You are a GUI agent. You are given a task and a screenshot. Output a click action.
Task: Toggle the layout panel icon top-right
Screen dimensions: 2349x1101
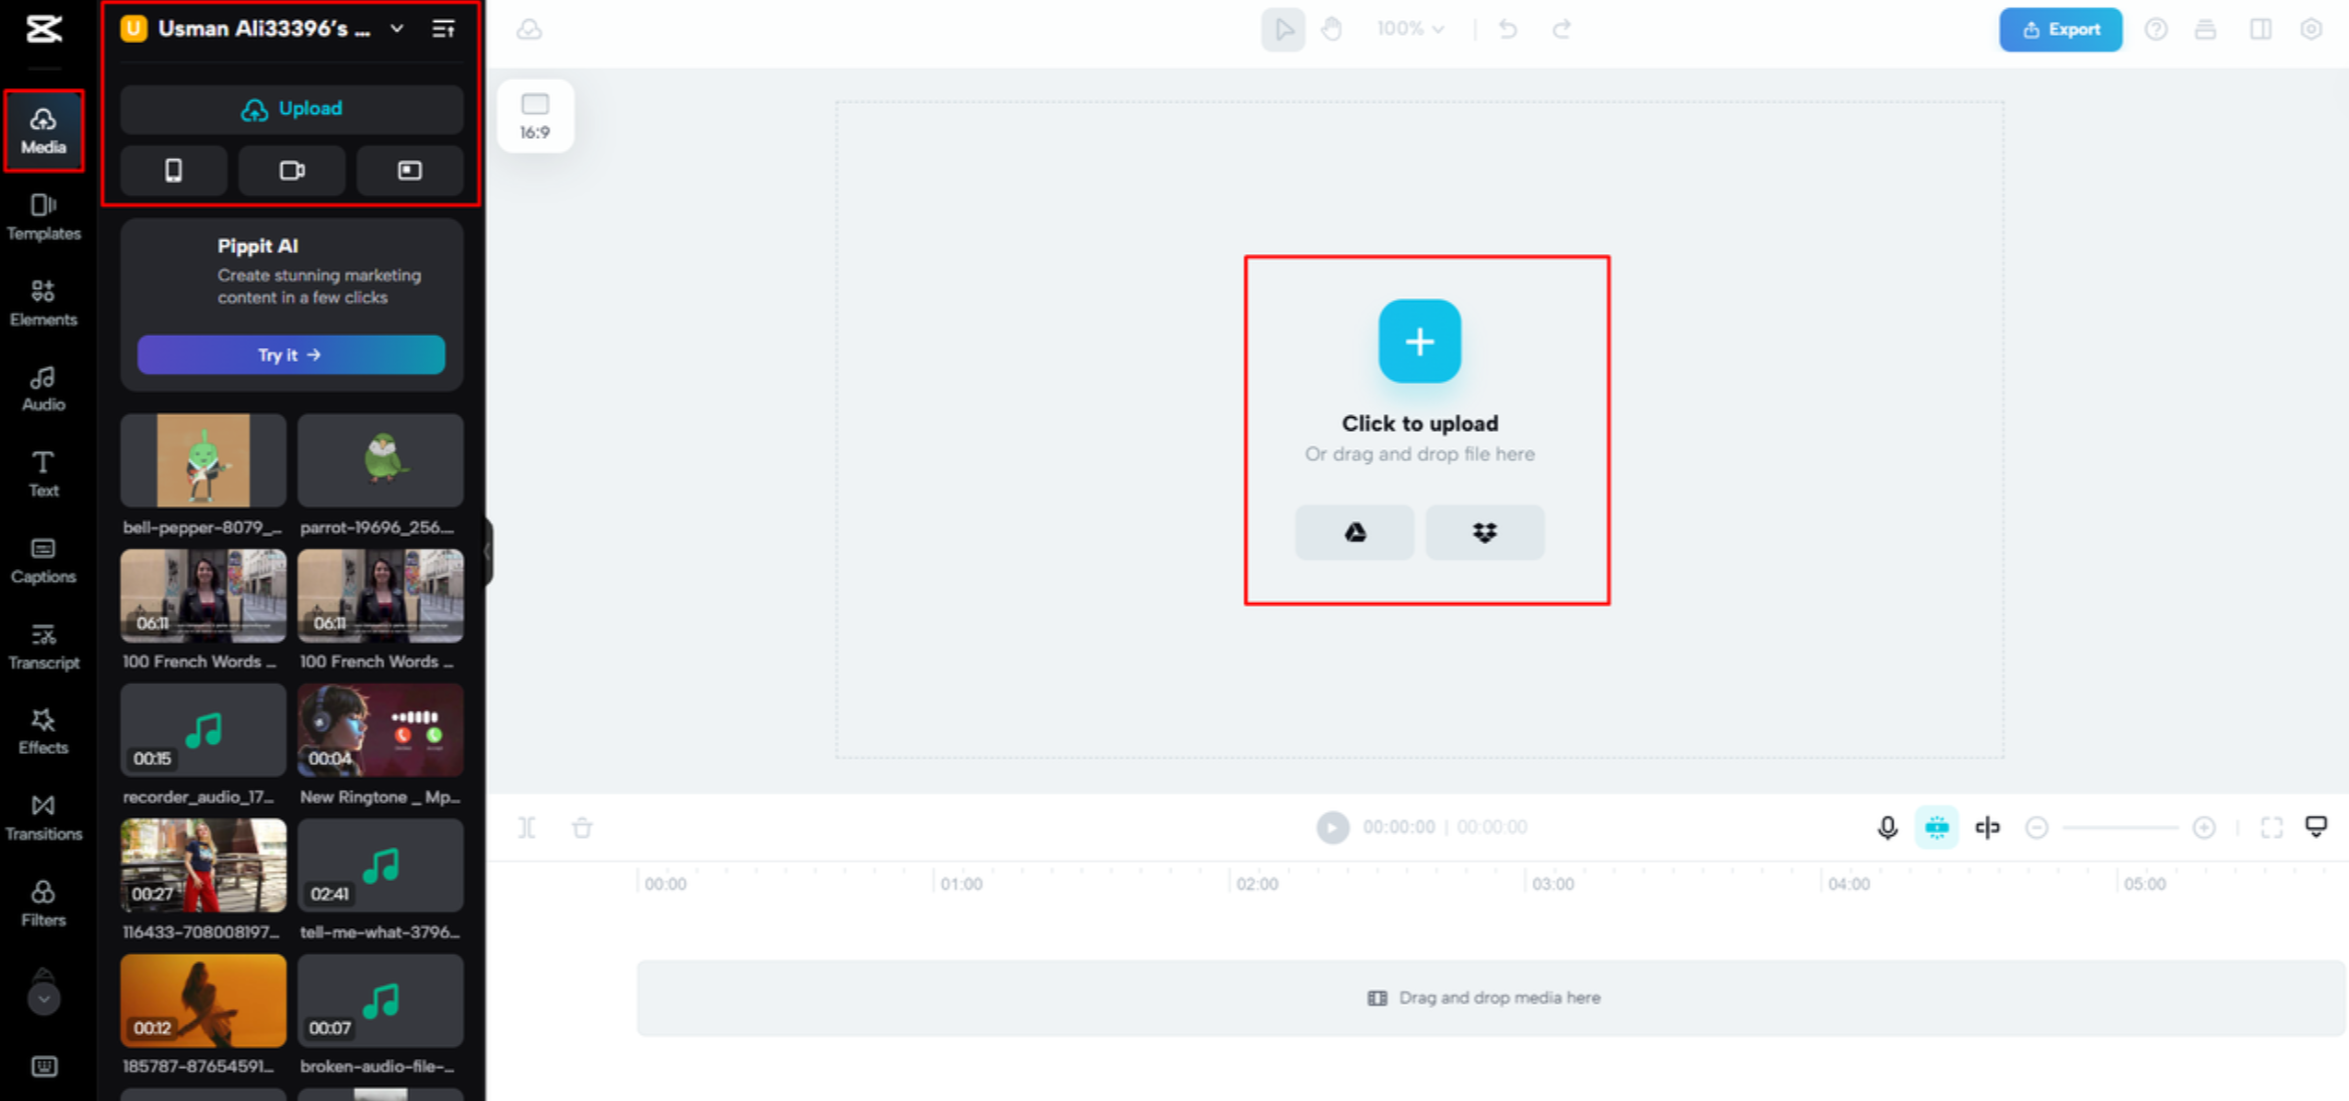tap(2260, 29)
